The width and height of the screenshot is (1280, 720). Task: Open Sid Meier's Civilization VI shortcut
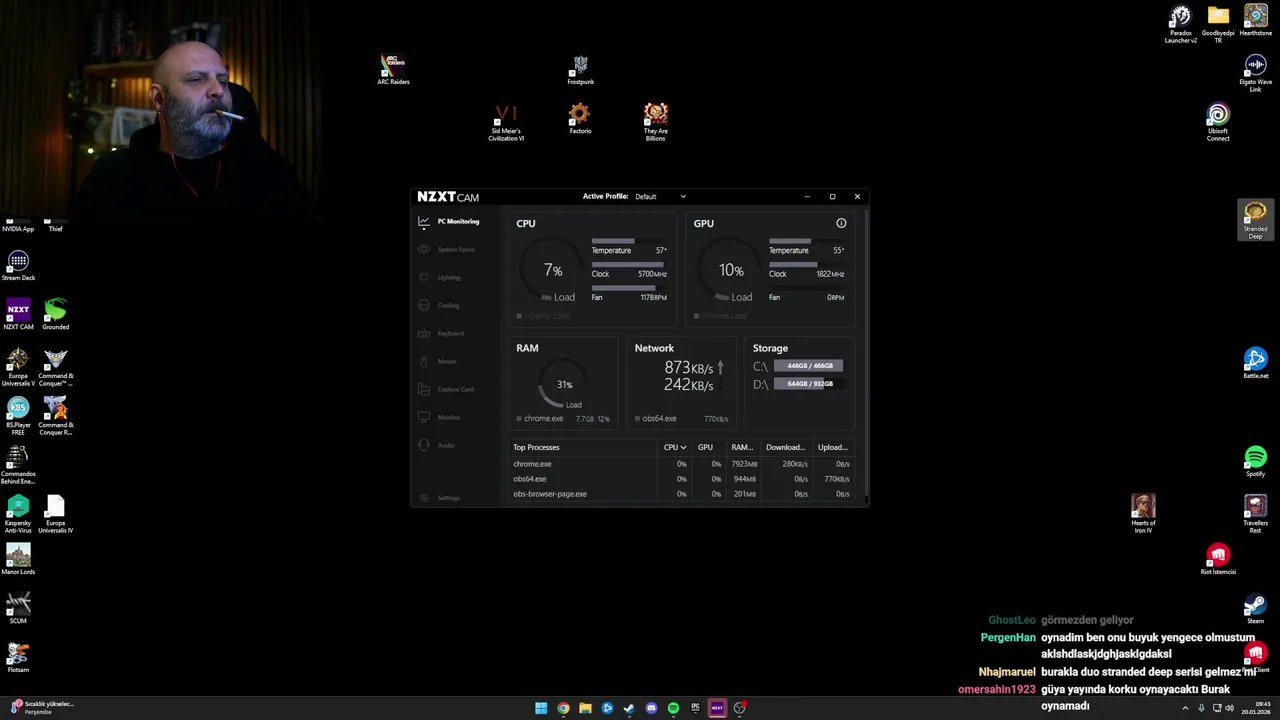(x=506, y=122)
